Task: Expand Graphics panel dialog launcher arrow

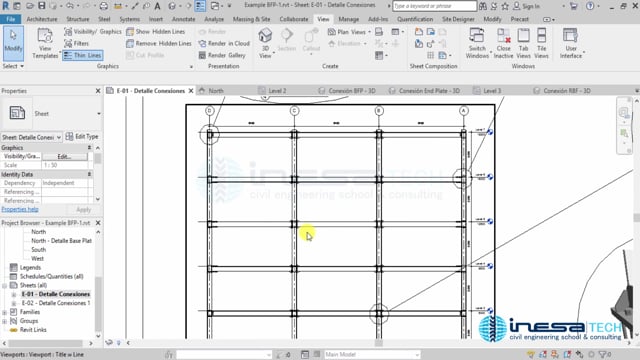Action: click(x=191, y=67)
